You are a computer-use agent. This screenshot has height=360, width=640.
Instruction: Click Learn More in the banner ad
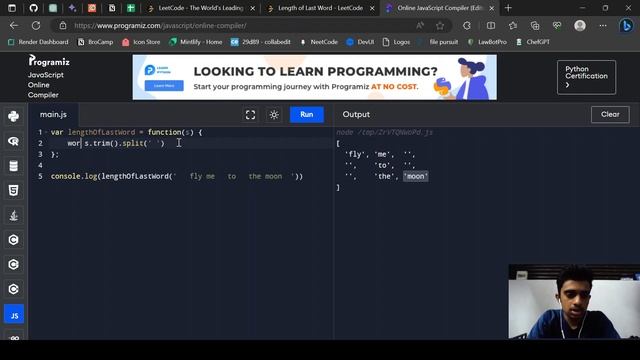coord(164,86)
